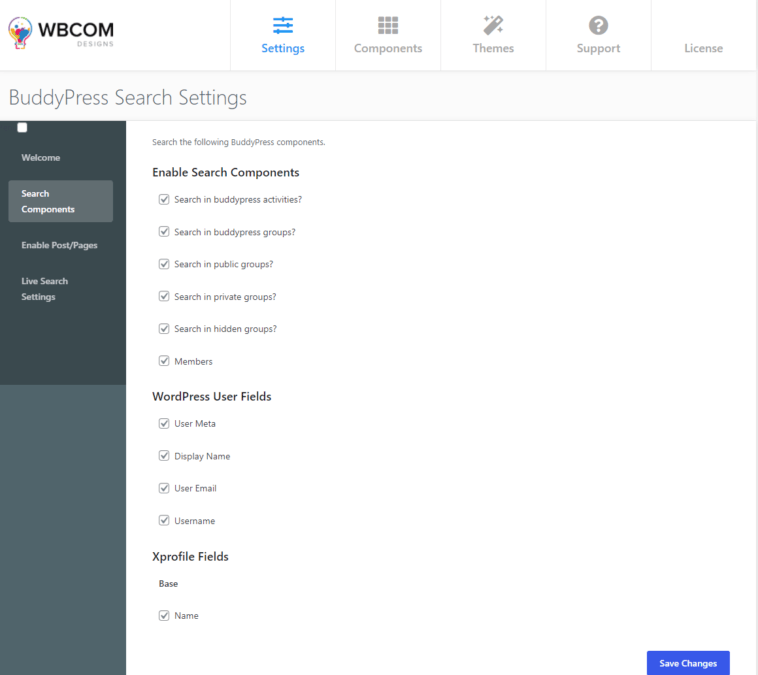
Task: Disable Search in private groups
Action: click(164, 296)
